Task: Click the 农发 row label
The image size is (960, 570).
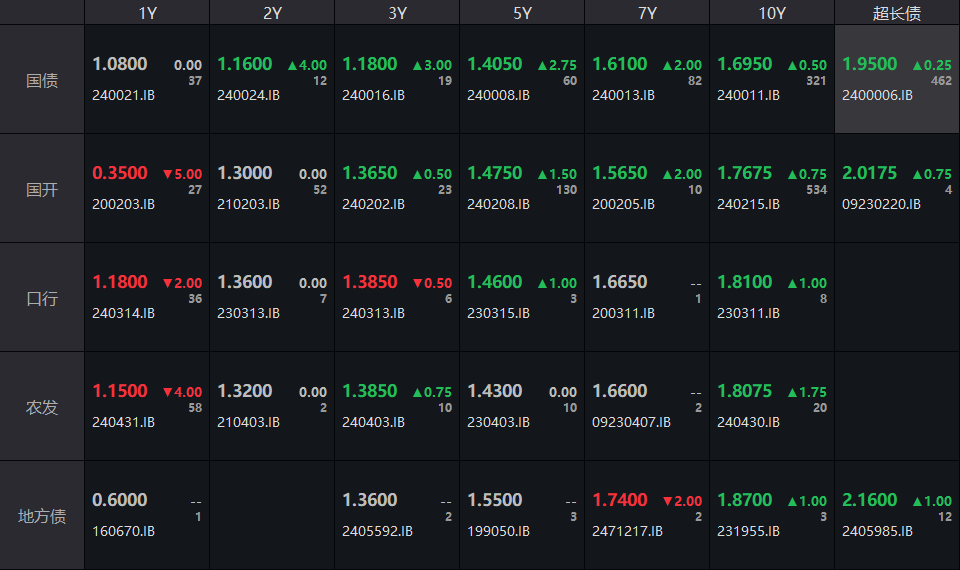Action: coord(42,407)
